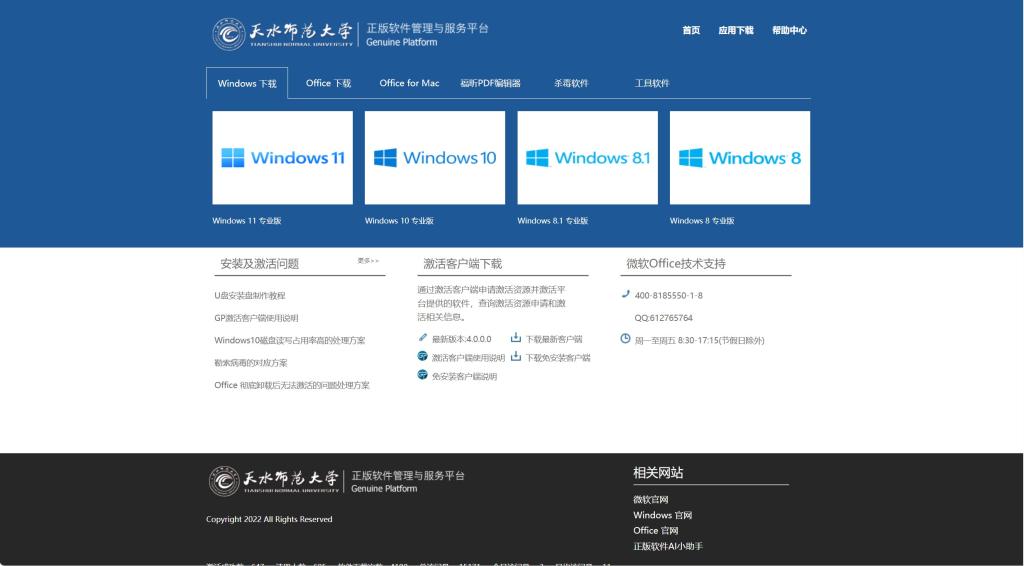The image size is (1024, 566).
Task: Click the Windows 8.1 专业版 caption
Action: 552,221
